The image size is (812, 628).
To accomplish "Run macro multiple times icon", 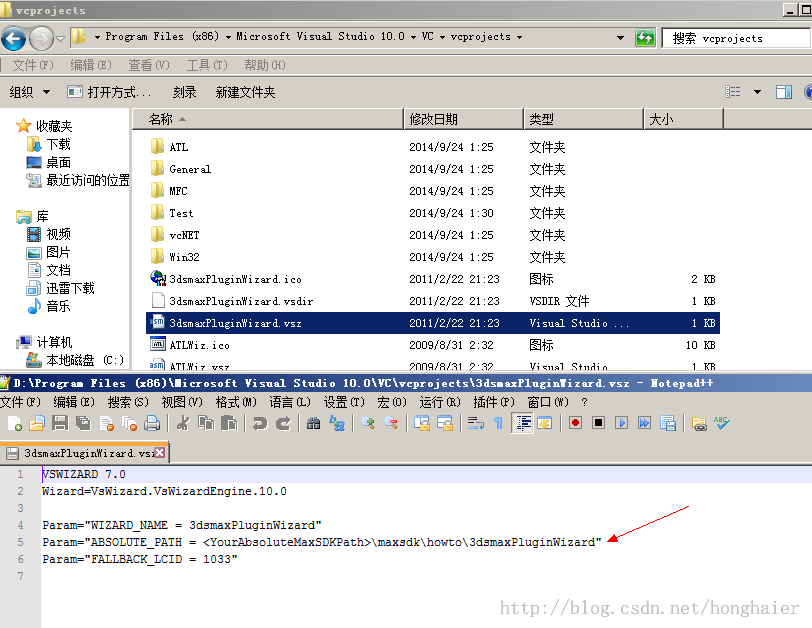I will (644, 423).
